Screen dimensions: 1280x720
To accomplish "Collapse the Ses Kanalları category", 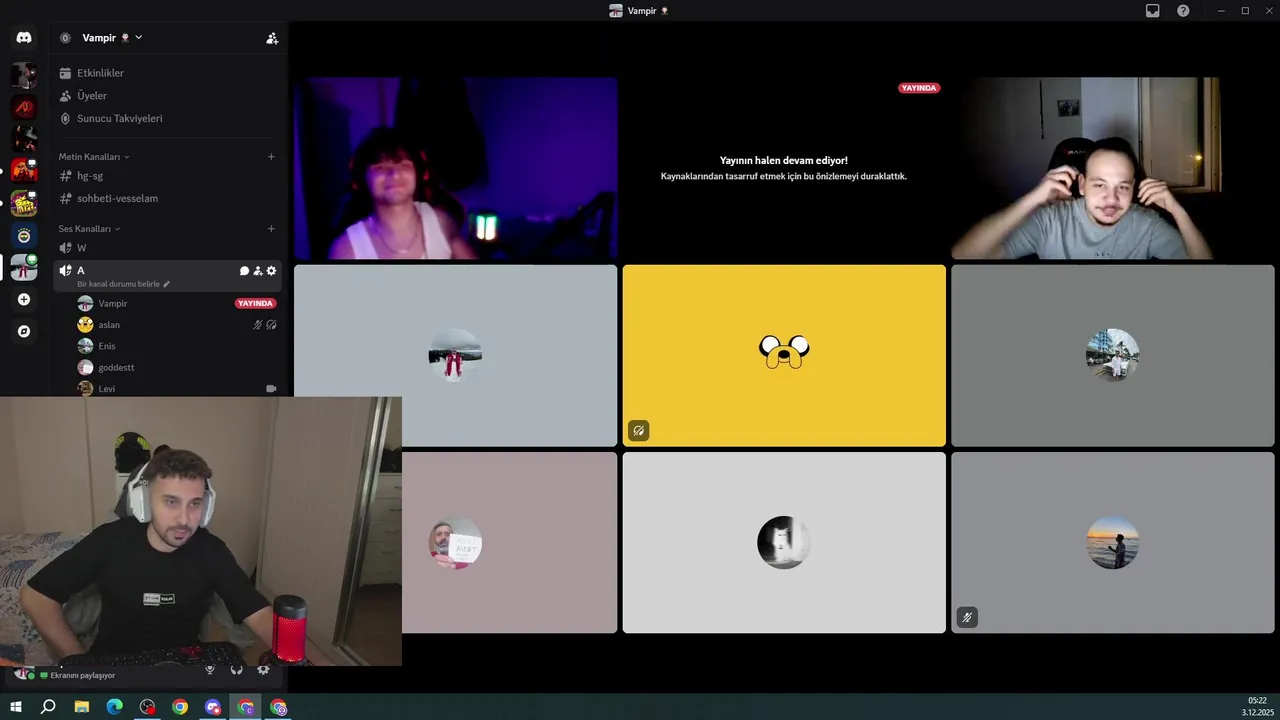I will tap(88, 229).
